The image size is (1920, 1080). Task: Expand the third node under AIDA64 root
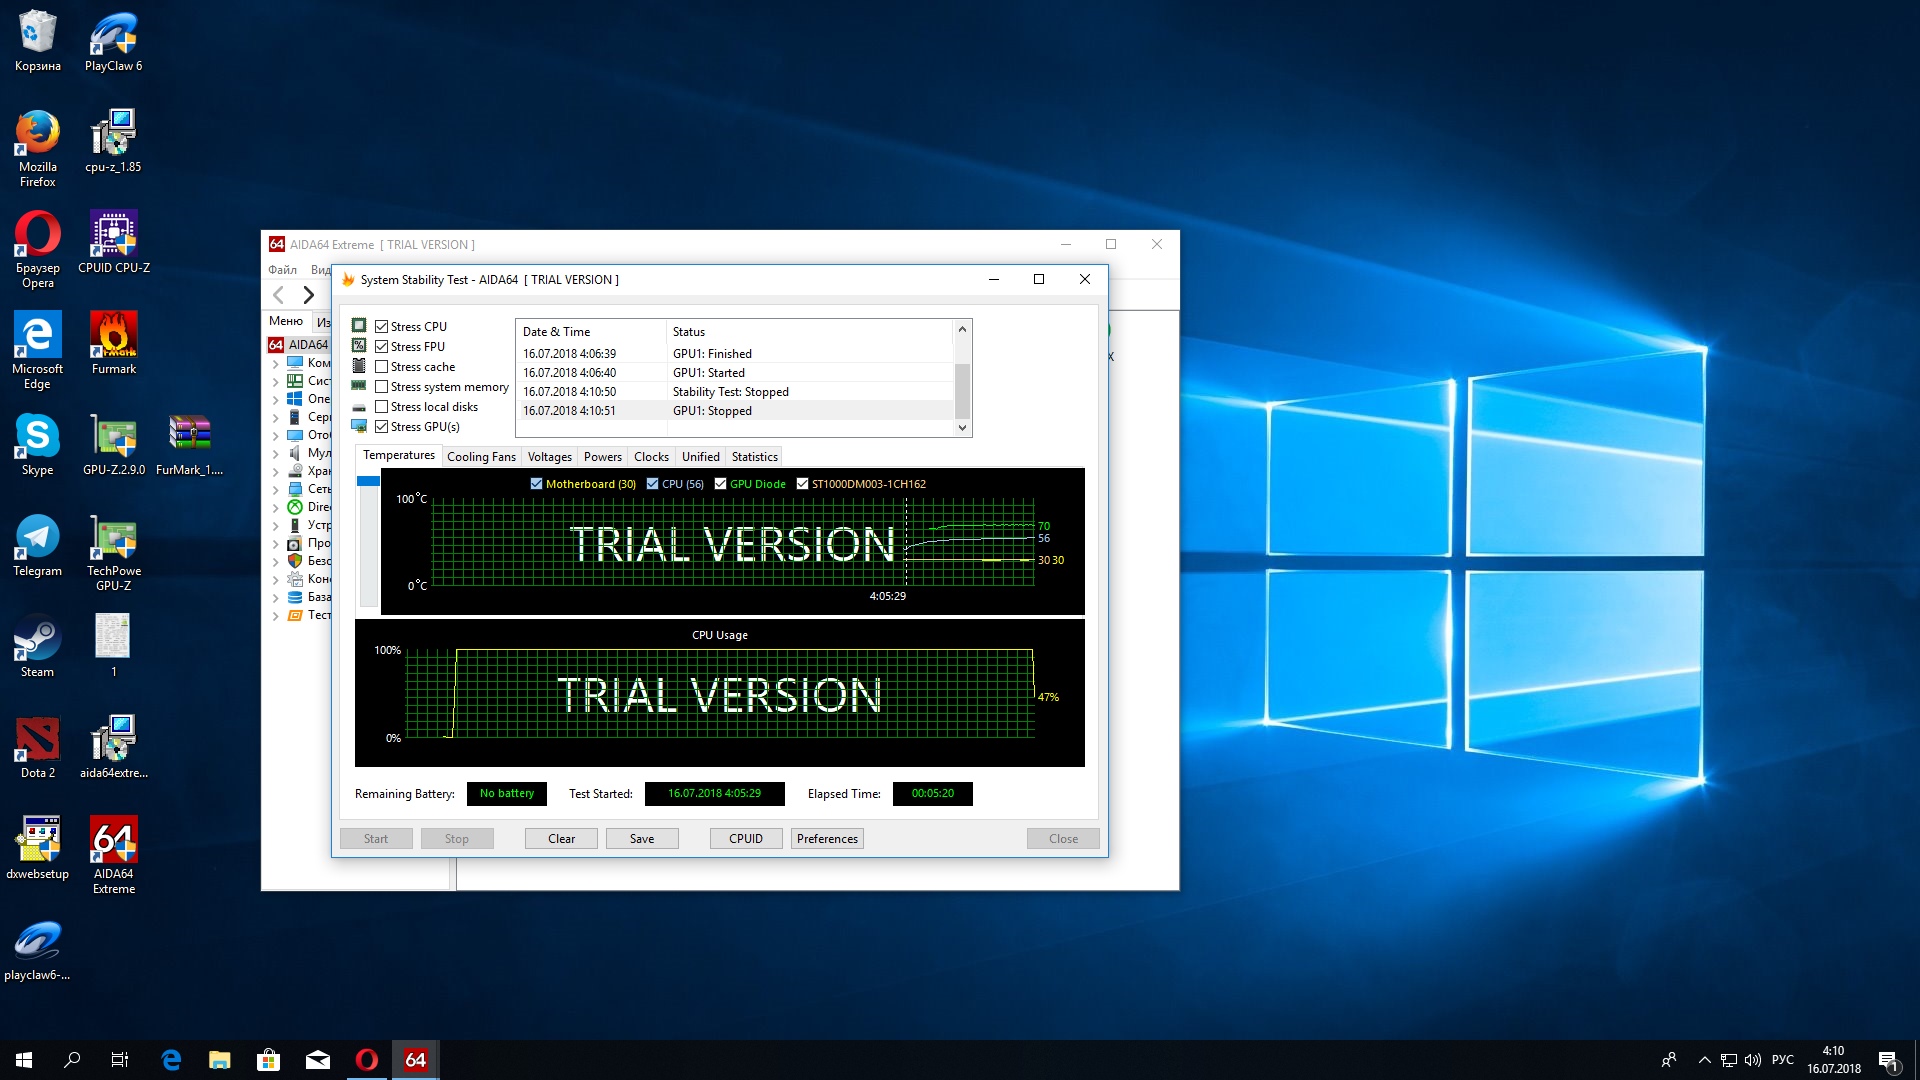276,399
